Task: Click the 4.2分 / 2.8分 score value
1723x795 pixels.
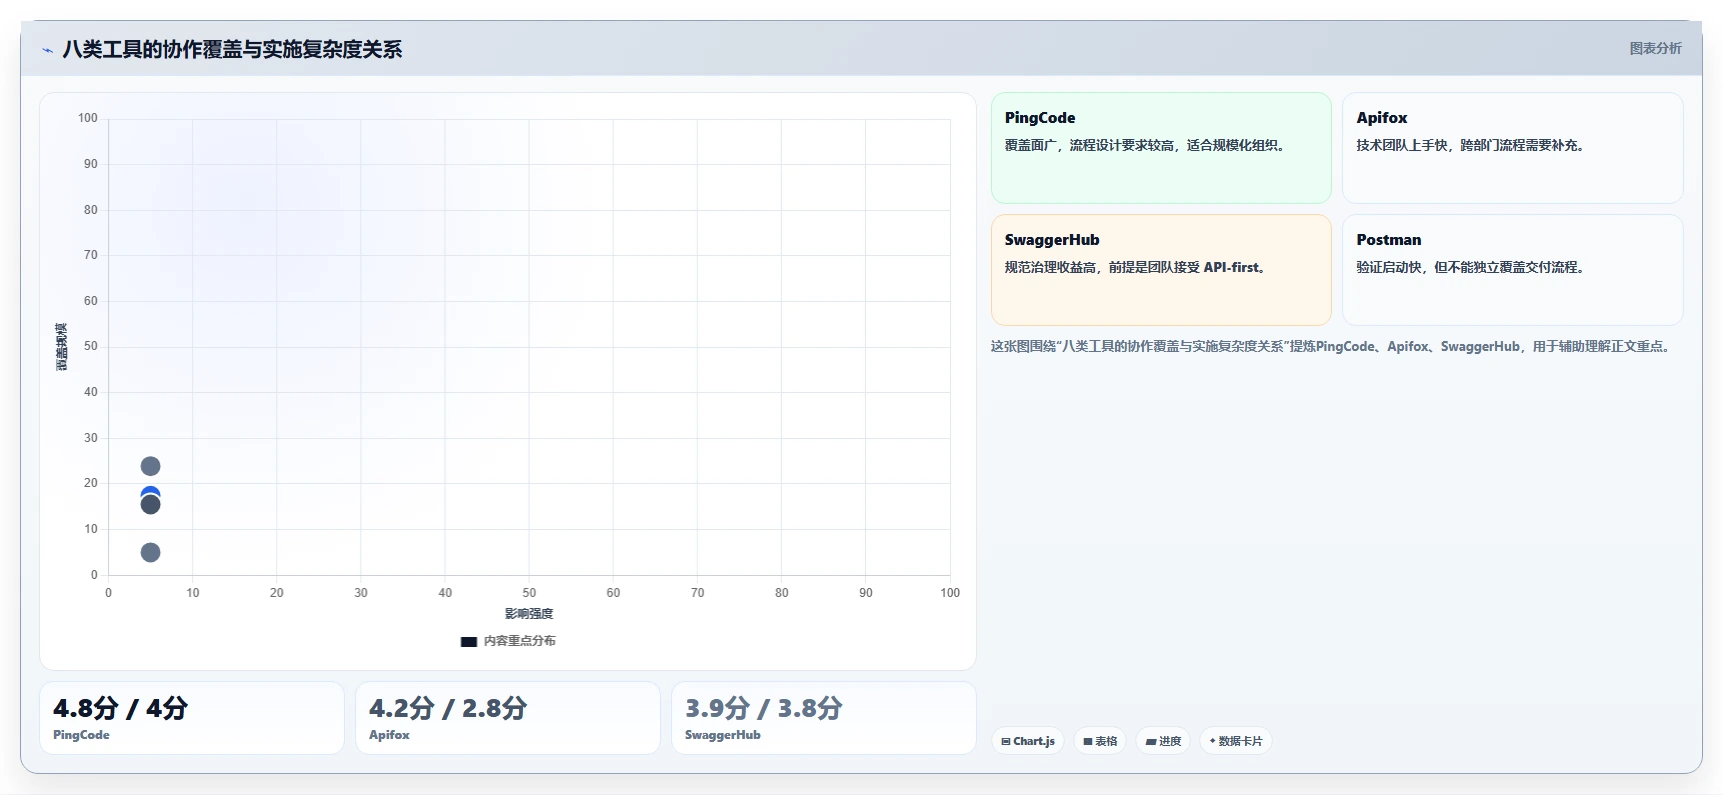Action: click(x=448, y=708)
